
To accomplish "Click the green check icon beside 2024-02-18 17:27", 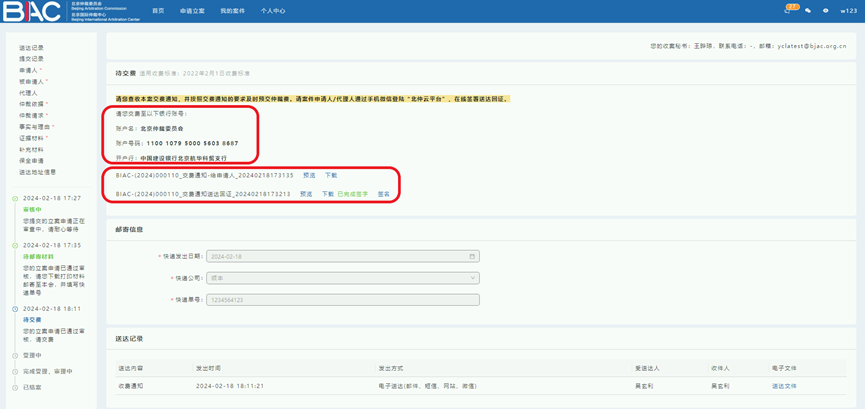I will tap(15, 198).
